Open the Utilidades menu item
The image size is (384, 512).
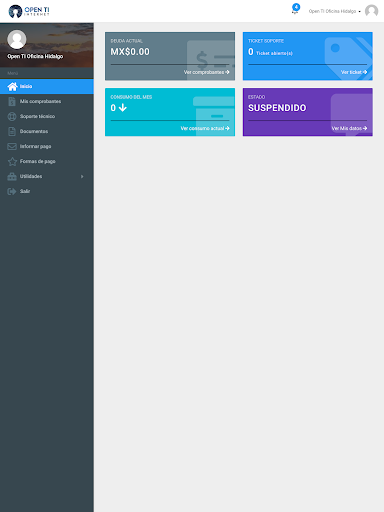(x=47, y=176)
